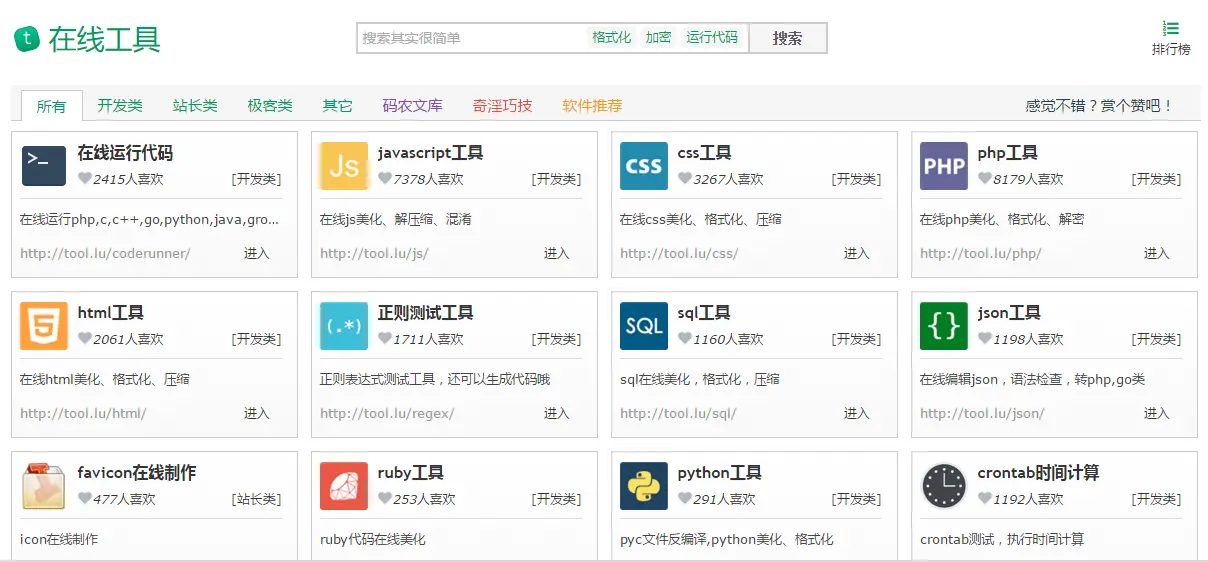Click the 在线工具 site title
The height and width of the screenshot is (562, 1208).
[105, 40]
